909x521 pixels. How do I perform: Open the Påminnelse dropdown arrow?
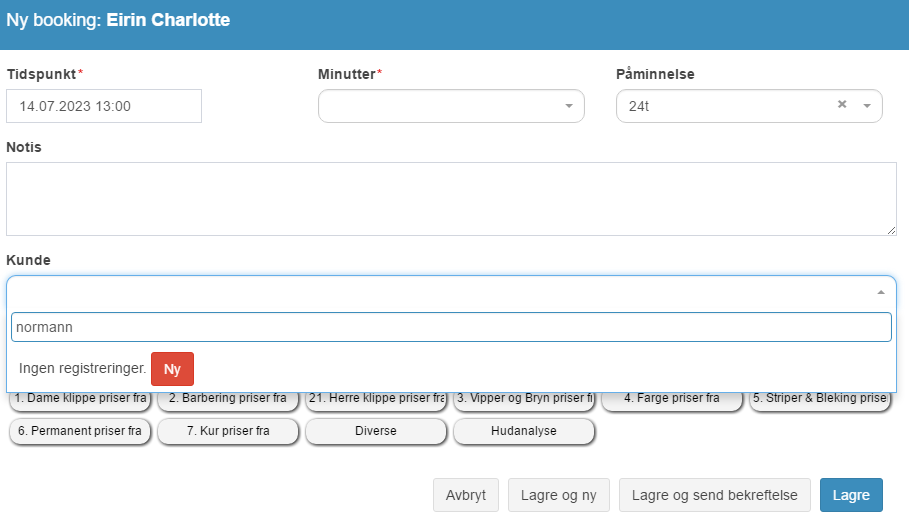point(867,106)
